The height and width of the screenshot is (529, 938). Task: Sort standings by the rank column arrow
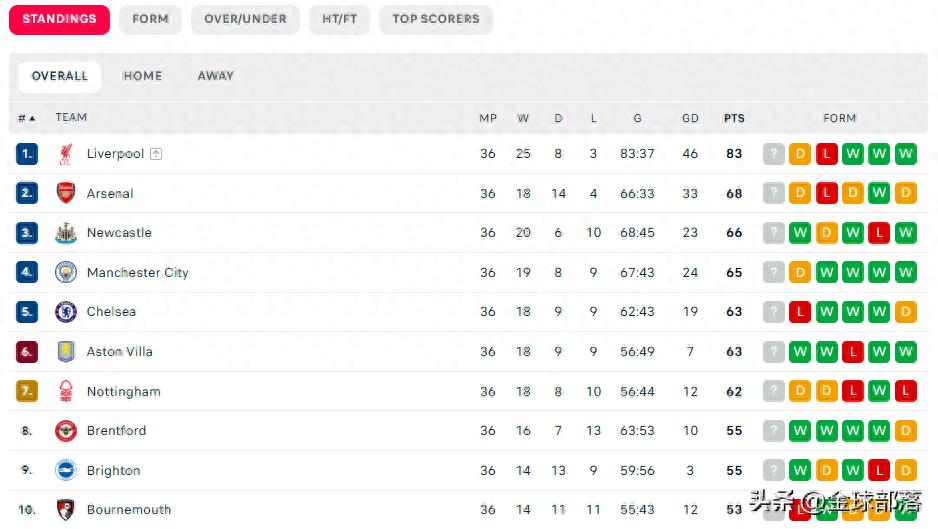[32, 118]
